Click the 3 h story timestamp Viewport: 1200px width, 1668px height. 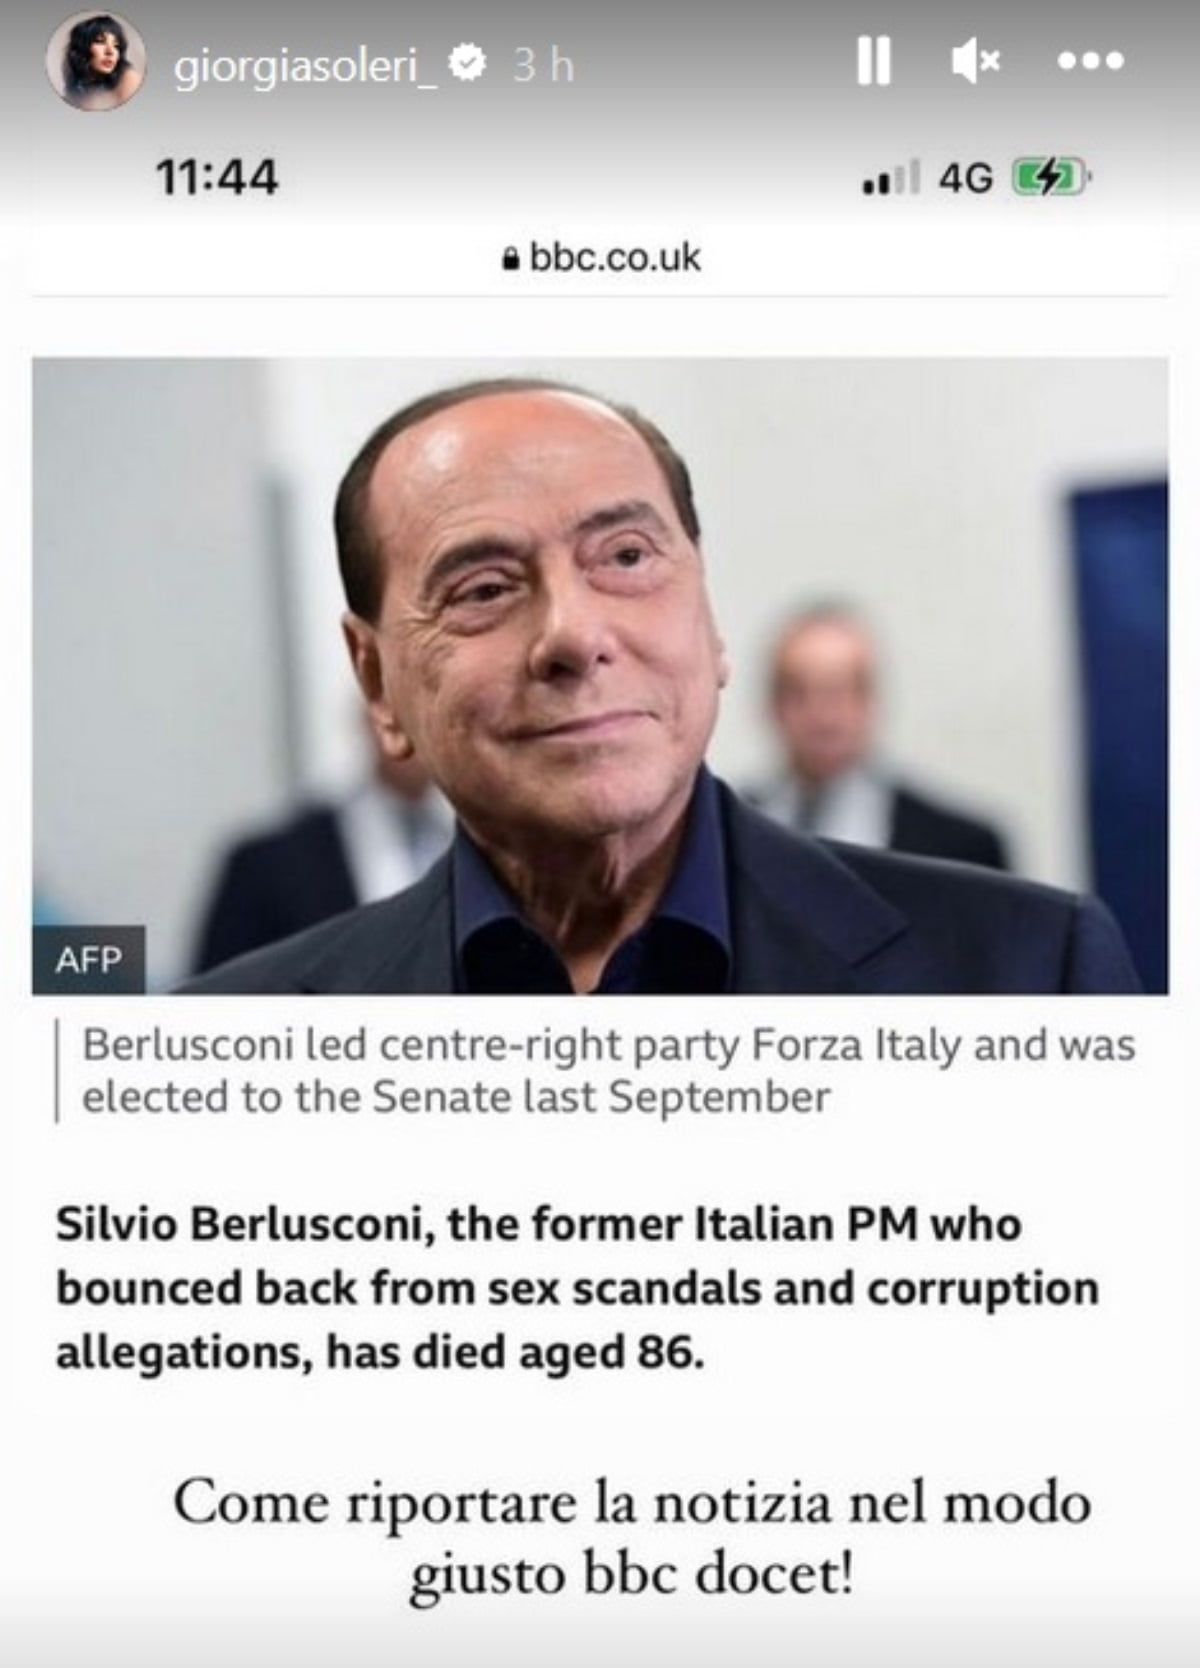pyautogui.click(x=543, y=66)
